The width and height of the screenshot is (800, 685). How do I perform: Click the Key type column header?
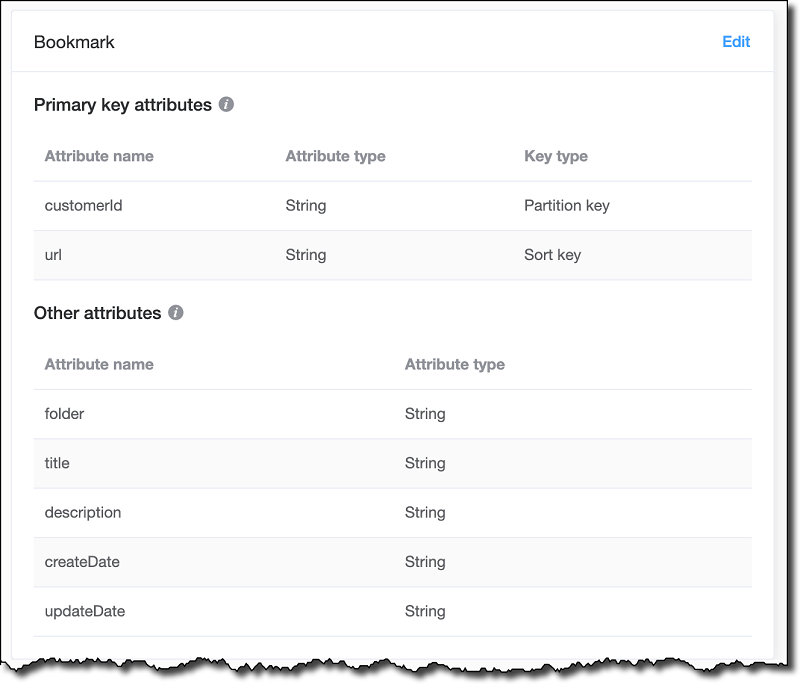point(555,156)
